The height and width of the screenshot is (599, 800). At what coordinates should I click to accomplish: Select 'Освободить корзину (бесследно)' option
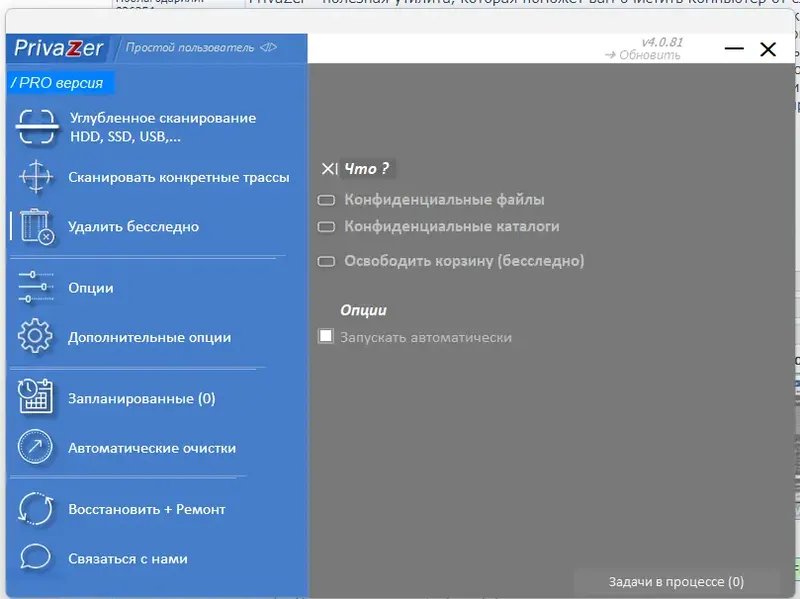[451, 261]
